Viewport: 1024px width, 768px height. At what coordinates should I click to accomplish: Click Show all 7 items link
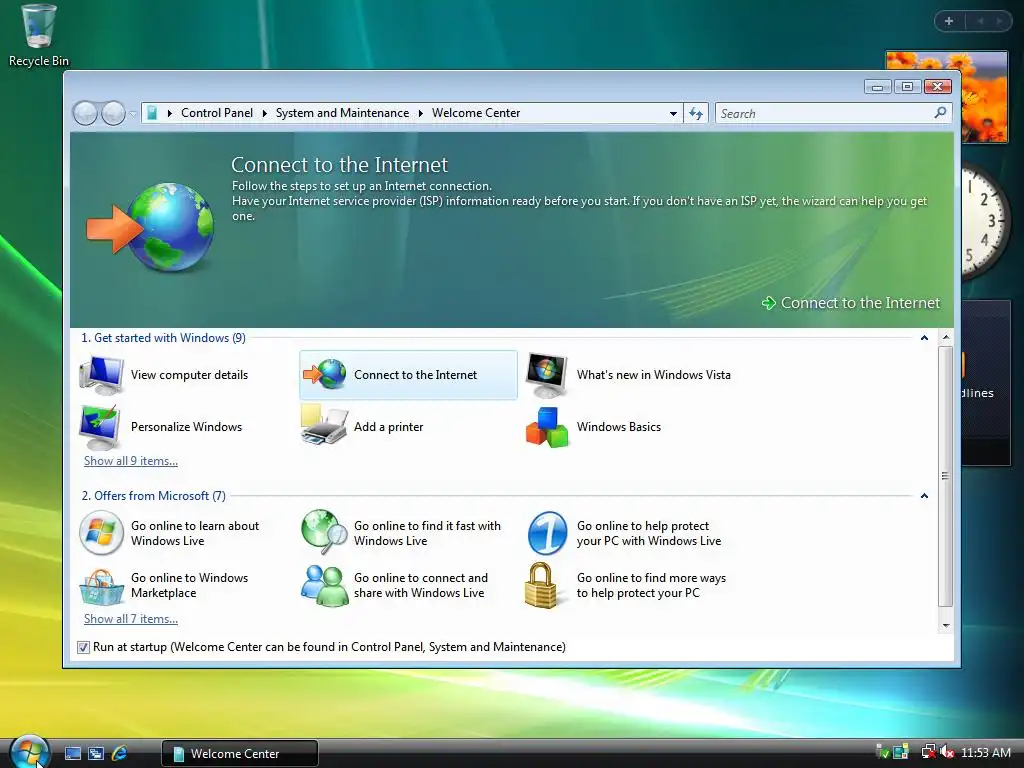pos(131,619)
